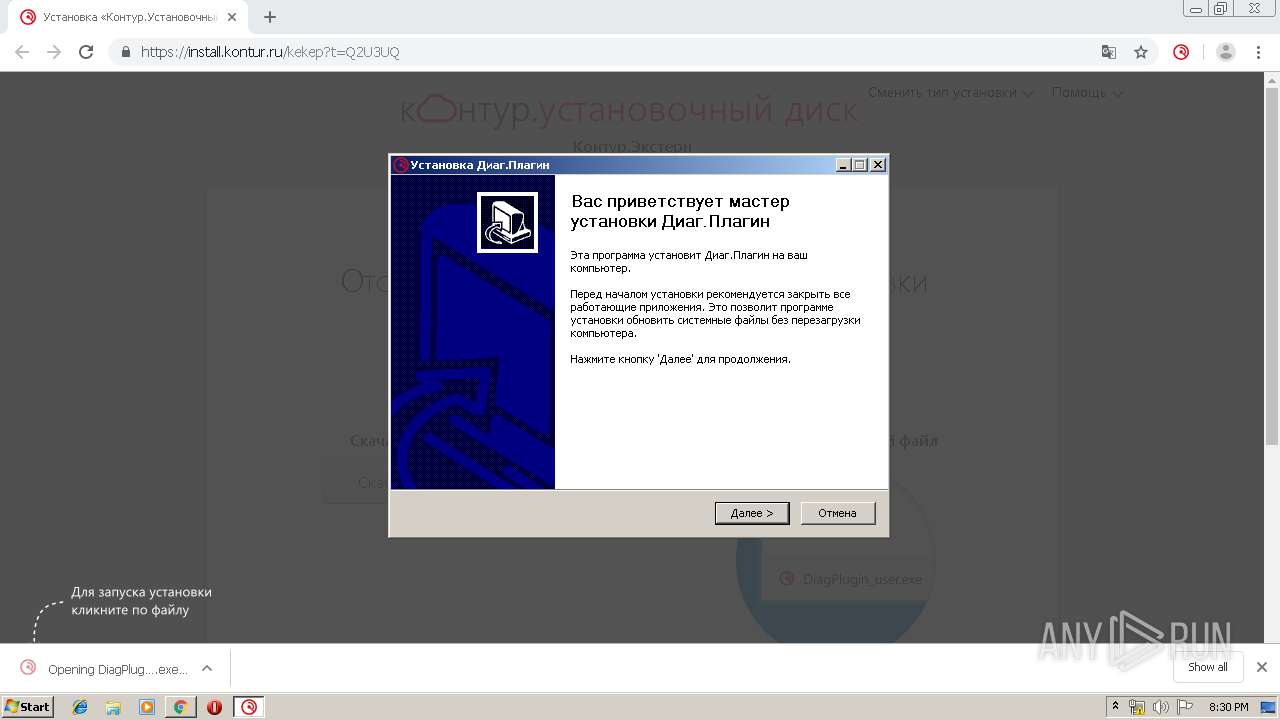1280x720 pixels.
Task: Expand the Сменить тип установки dropdown
Action: 950,92
